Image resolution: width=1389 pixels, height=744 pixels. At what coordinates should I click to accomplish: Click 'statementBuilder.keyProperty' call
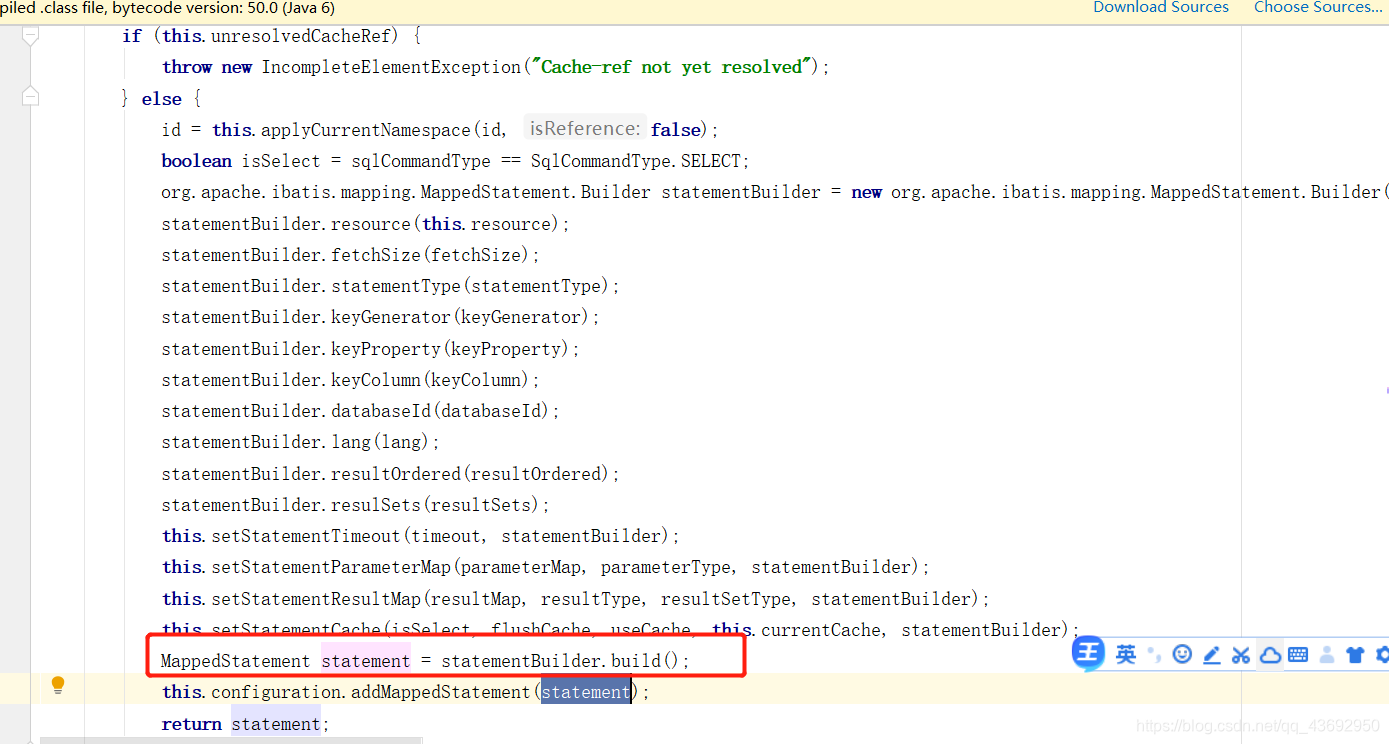pos(301,349)
